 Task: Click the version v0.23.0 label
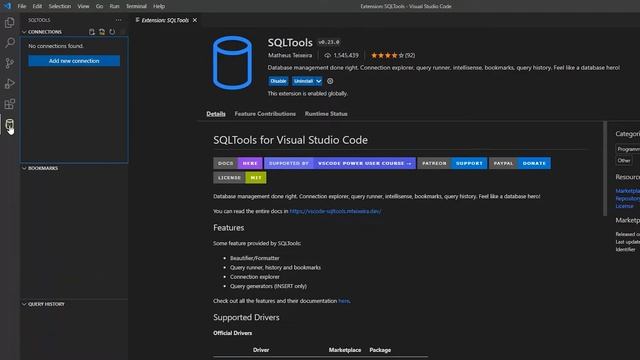(329, 42)
